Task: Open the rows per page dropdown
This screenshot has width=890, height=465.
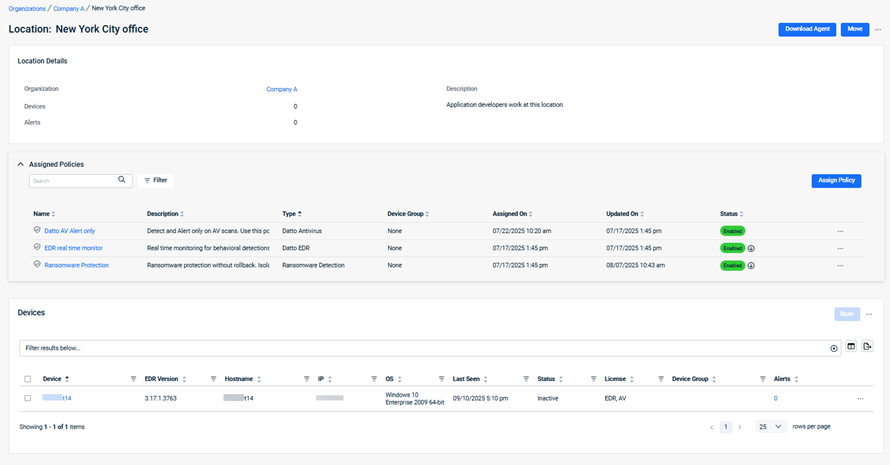Action: click(x=769, y=426)
